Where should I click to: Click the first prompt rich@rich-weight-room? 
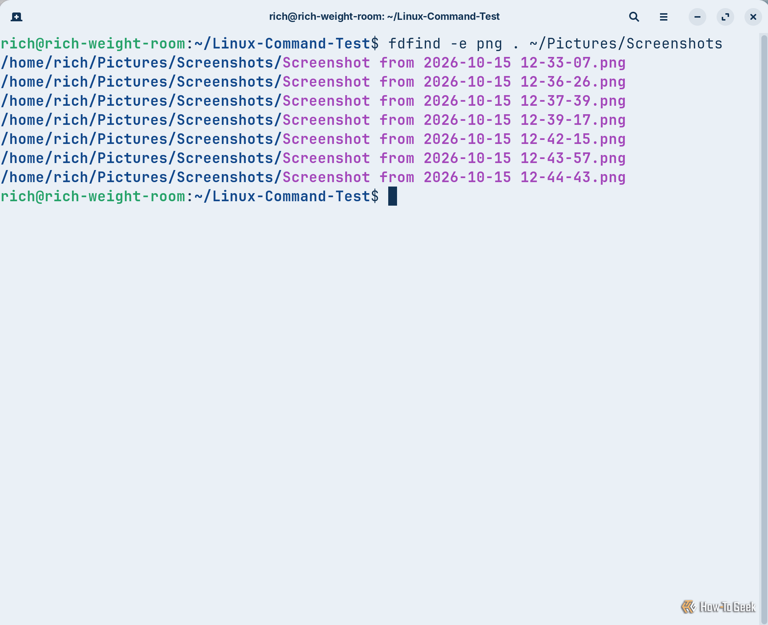[93, 44]
